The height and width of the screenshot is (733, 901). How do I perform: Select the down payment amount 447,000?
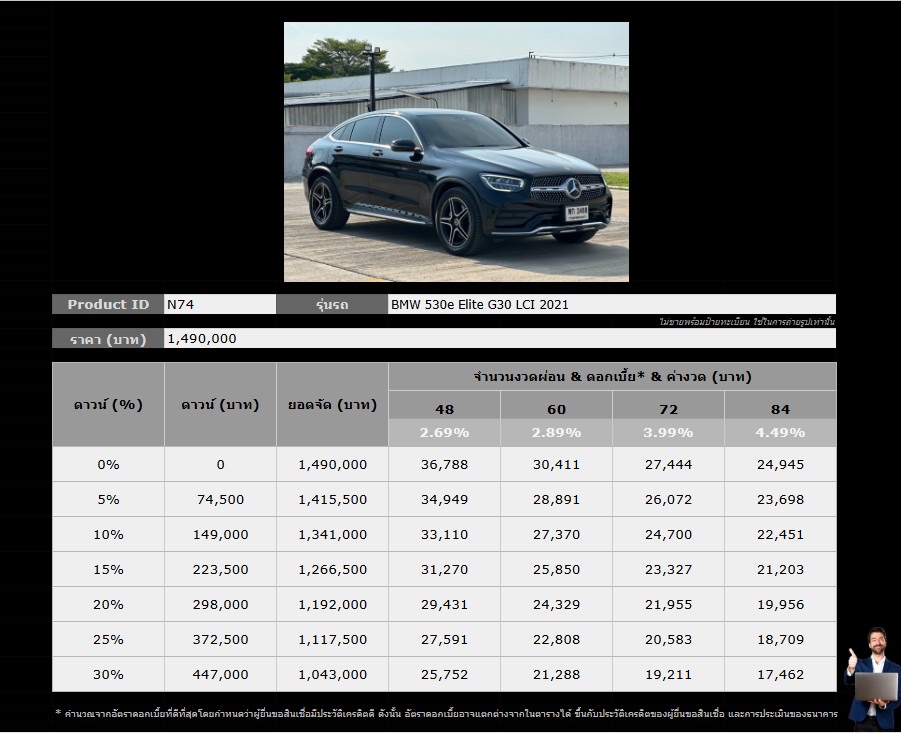click(220, 674)
